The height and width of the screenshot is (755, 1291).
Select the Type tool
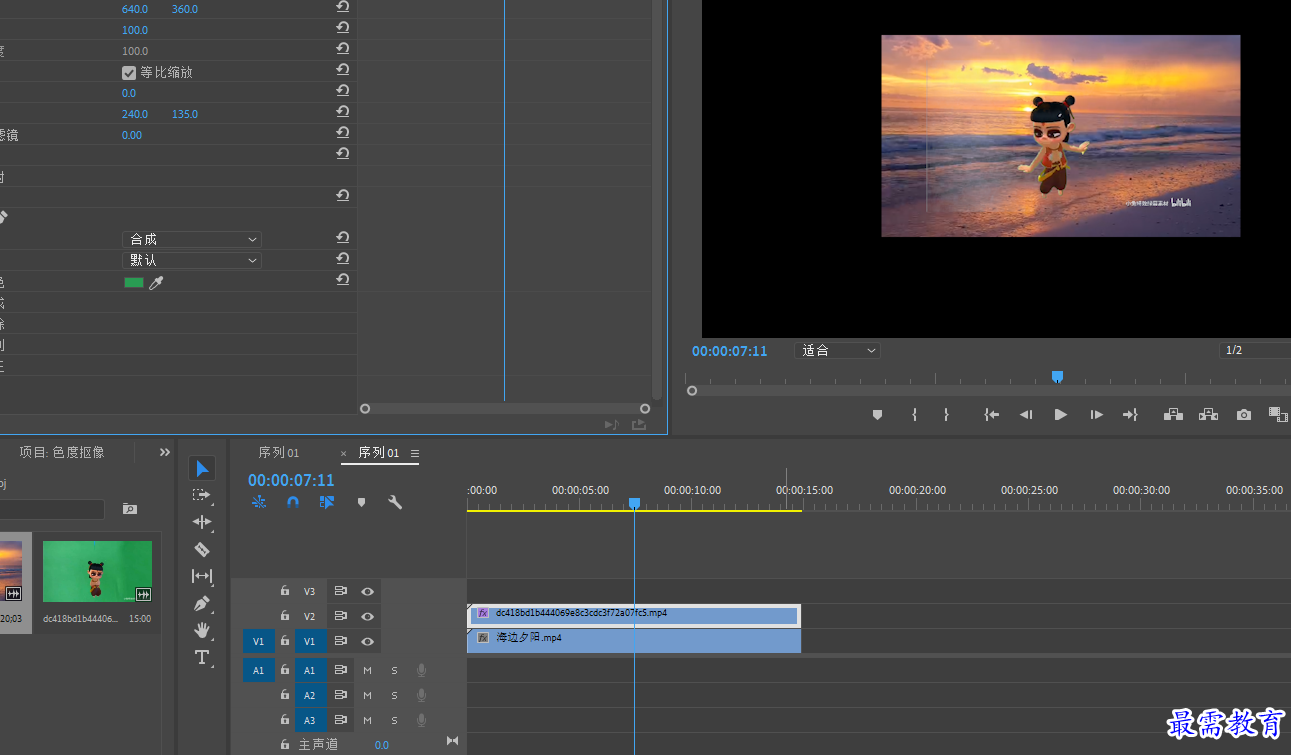coord(202,657)
